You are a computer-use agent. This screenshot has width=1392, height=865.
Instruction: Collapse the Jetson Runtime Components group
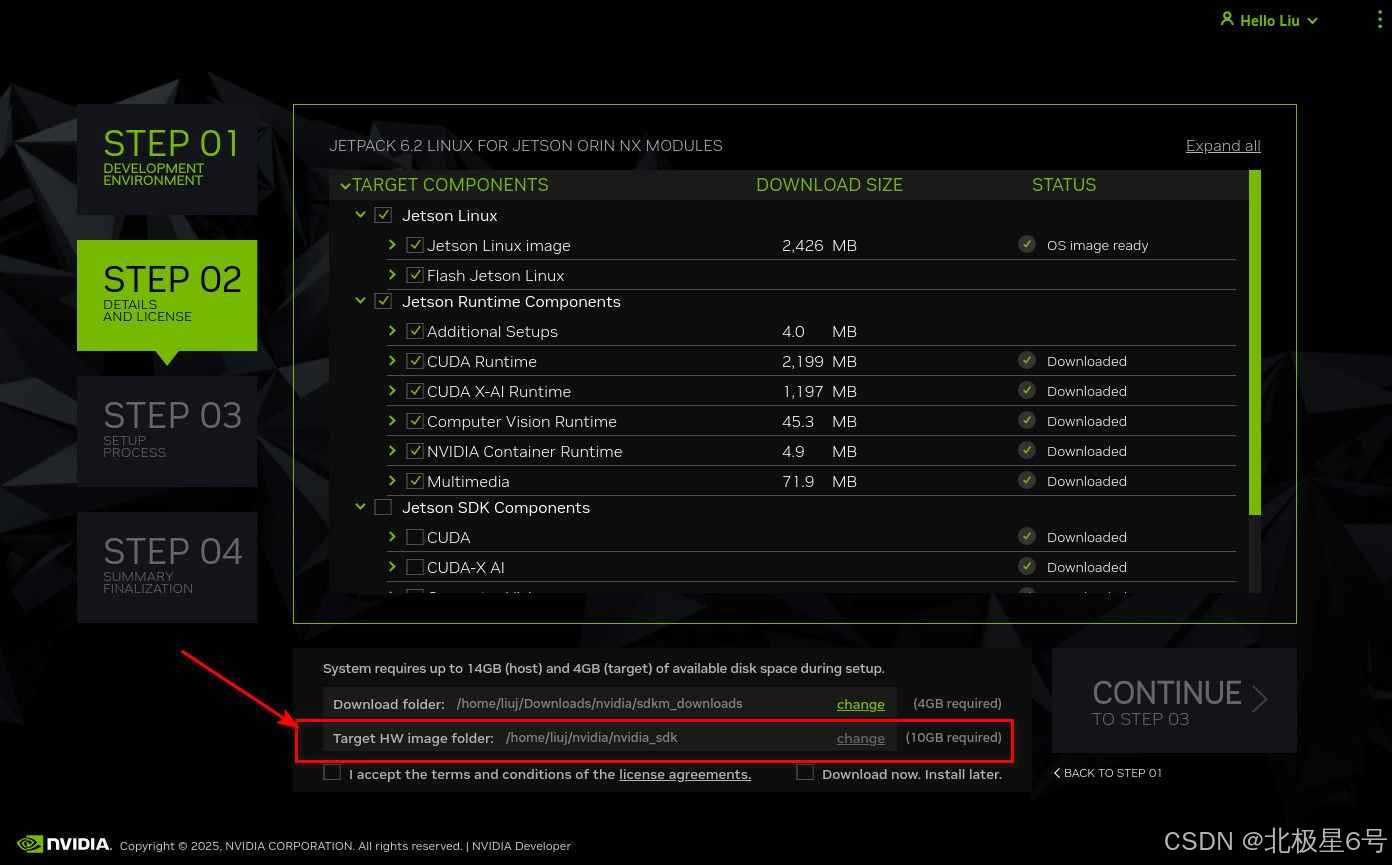coord(360,300)
